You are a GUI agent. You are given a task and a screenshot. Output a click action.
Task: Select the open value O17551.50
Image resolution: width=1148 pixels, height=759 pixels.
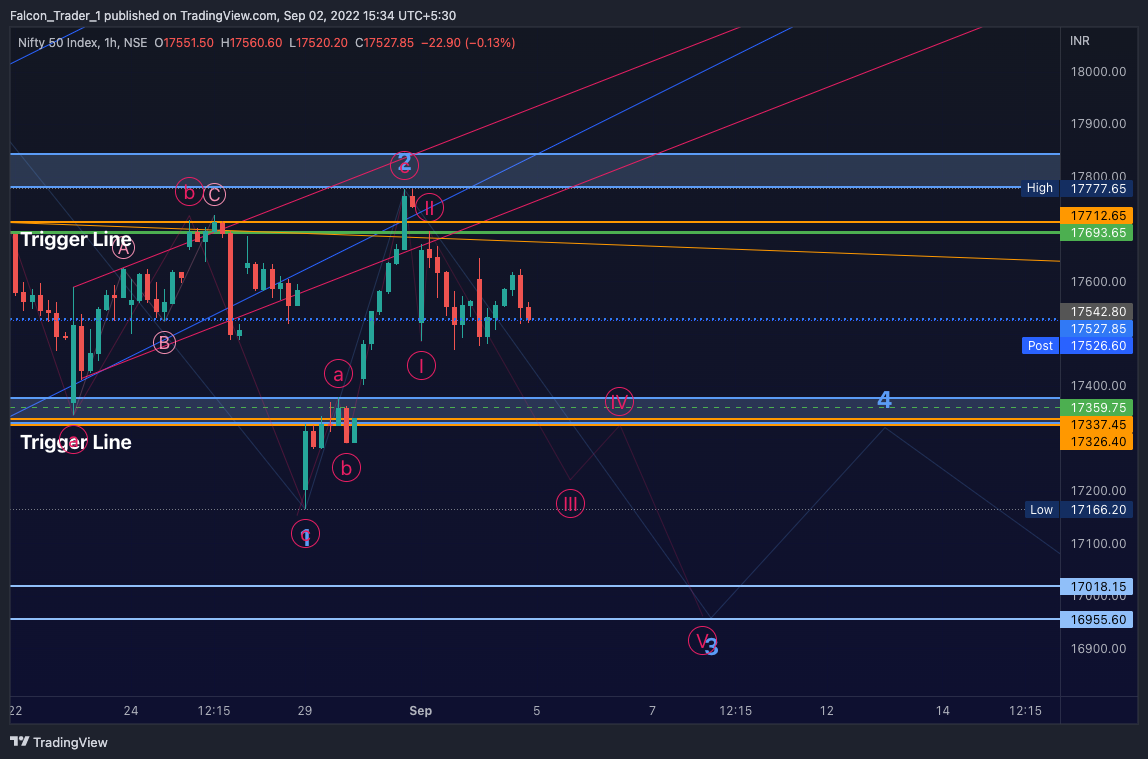[184, 43]
